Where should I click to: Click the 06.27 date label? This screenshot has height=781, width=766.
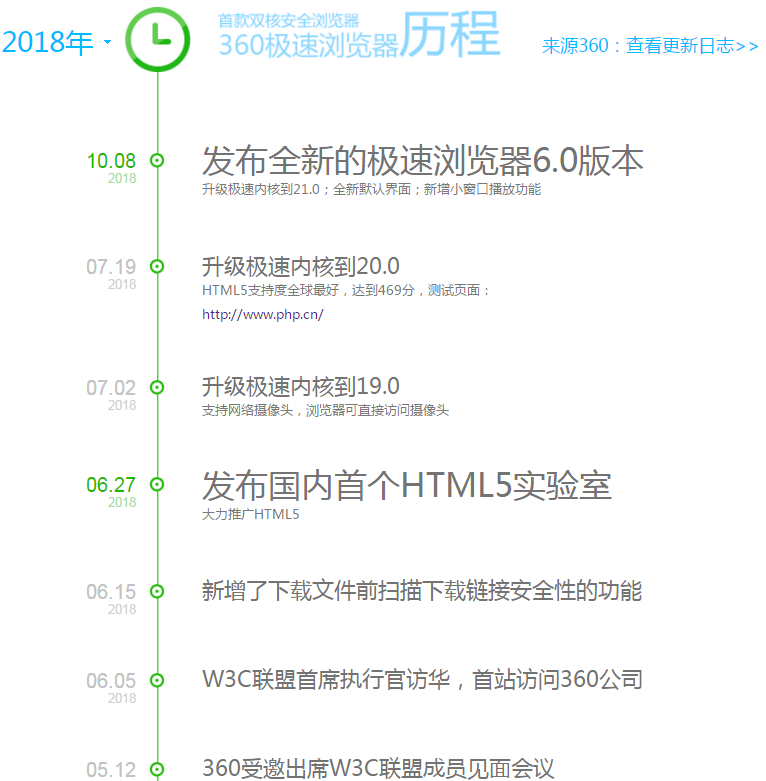click(x=111, y=485)
